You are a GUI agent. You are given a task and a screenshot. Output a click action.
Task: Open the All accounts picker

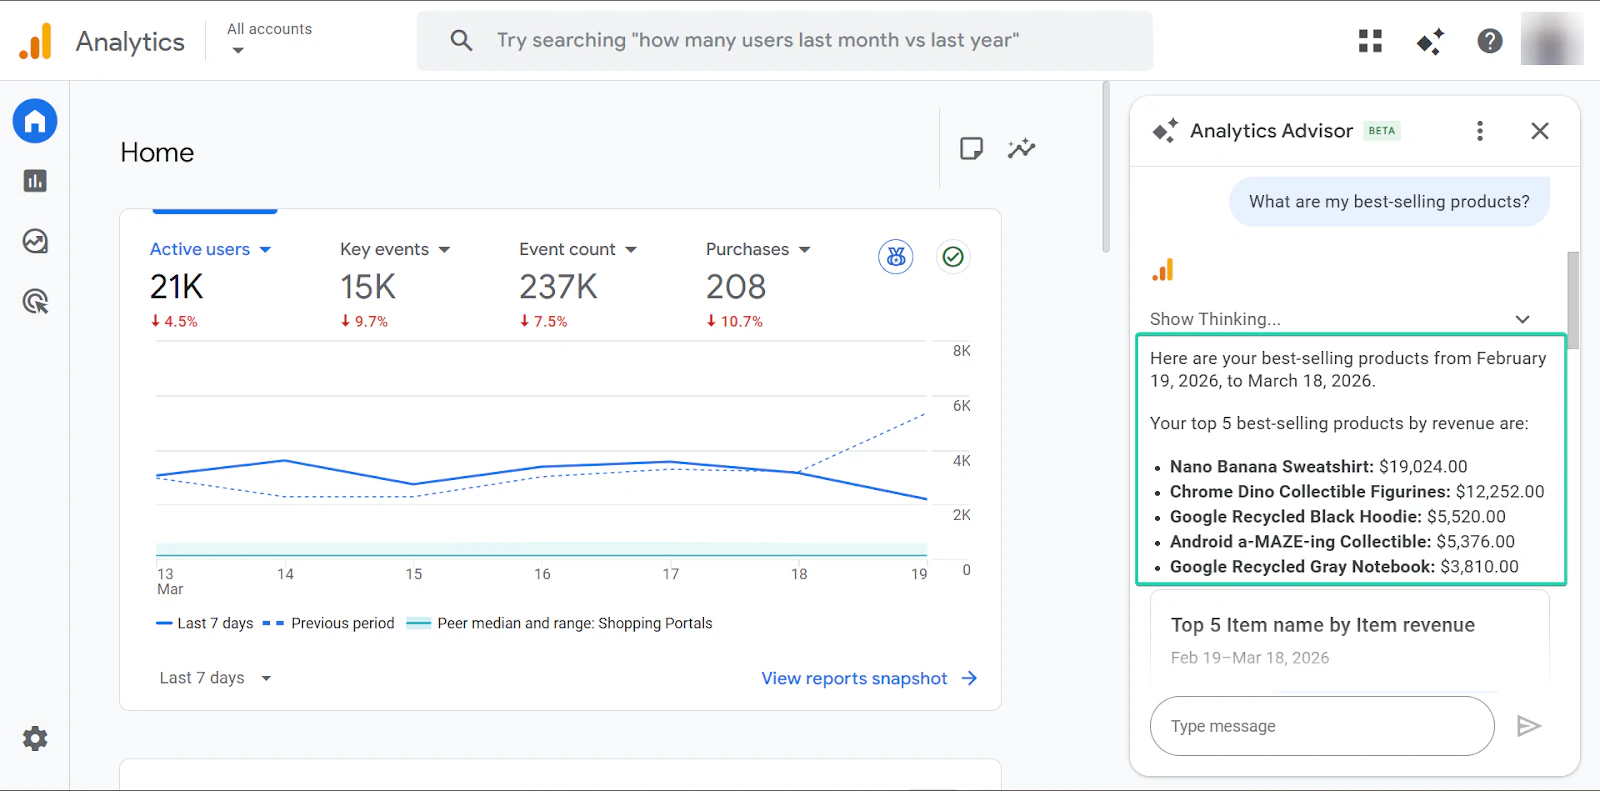(269, 39)
